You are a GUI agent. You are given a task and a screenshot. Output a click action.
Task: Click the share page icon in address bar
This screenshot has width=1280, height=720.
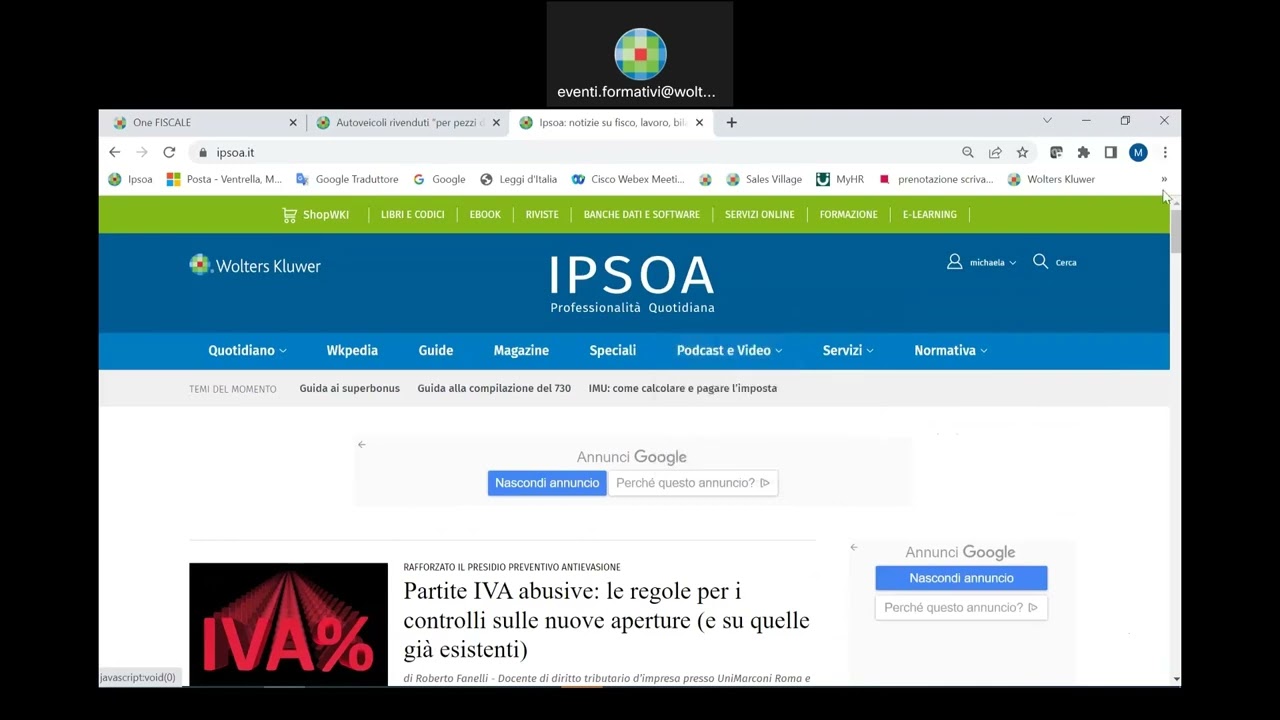[x=995, y=152]
